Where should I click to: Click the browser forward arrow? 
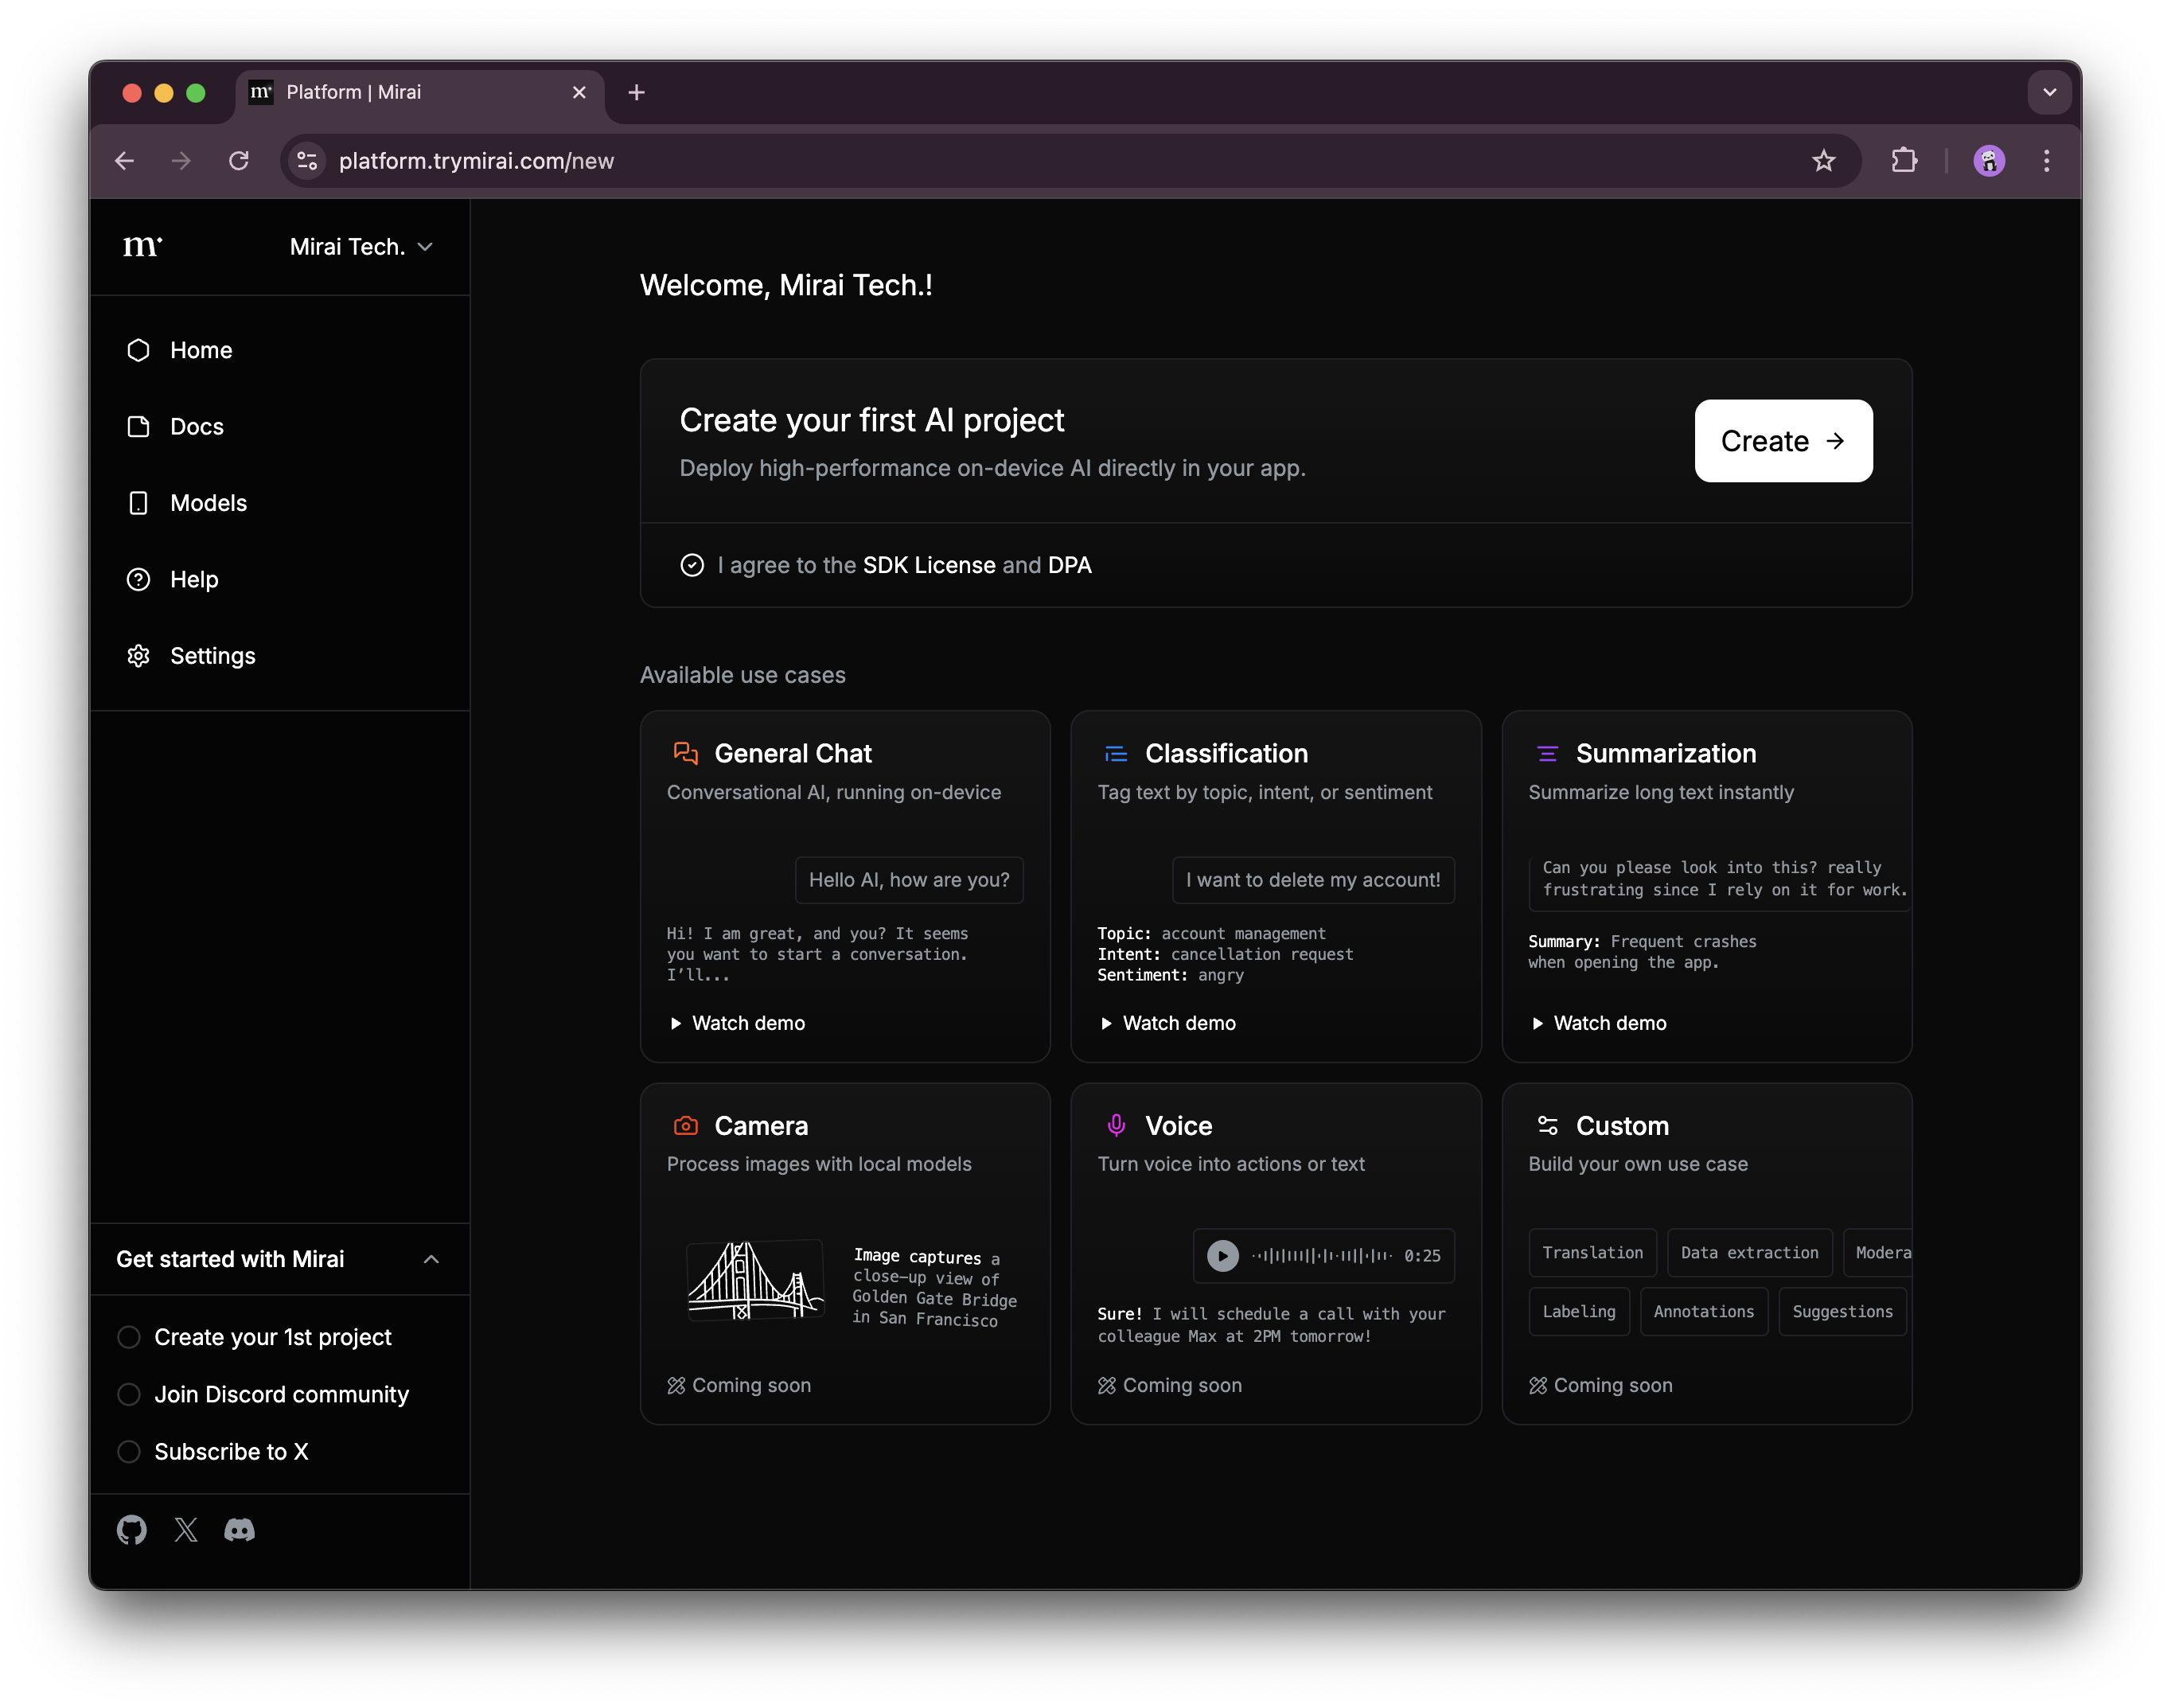(181, 161)
